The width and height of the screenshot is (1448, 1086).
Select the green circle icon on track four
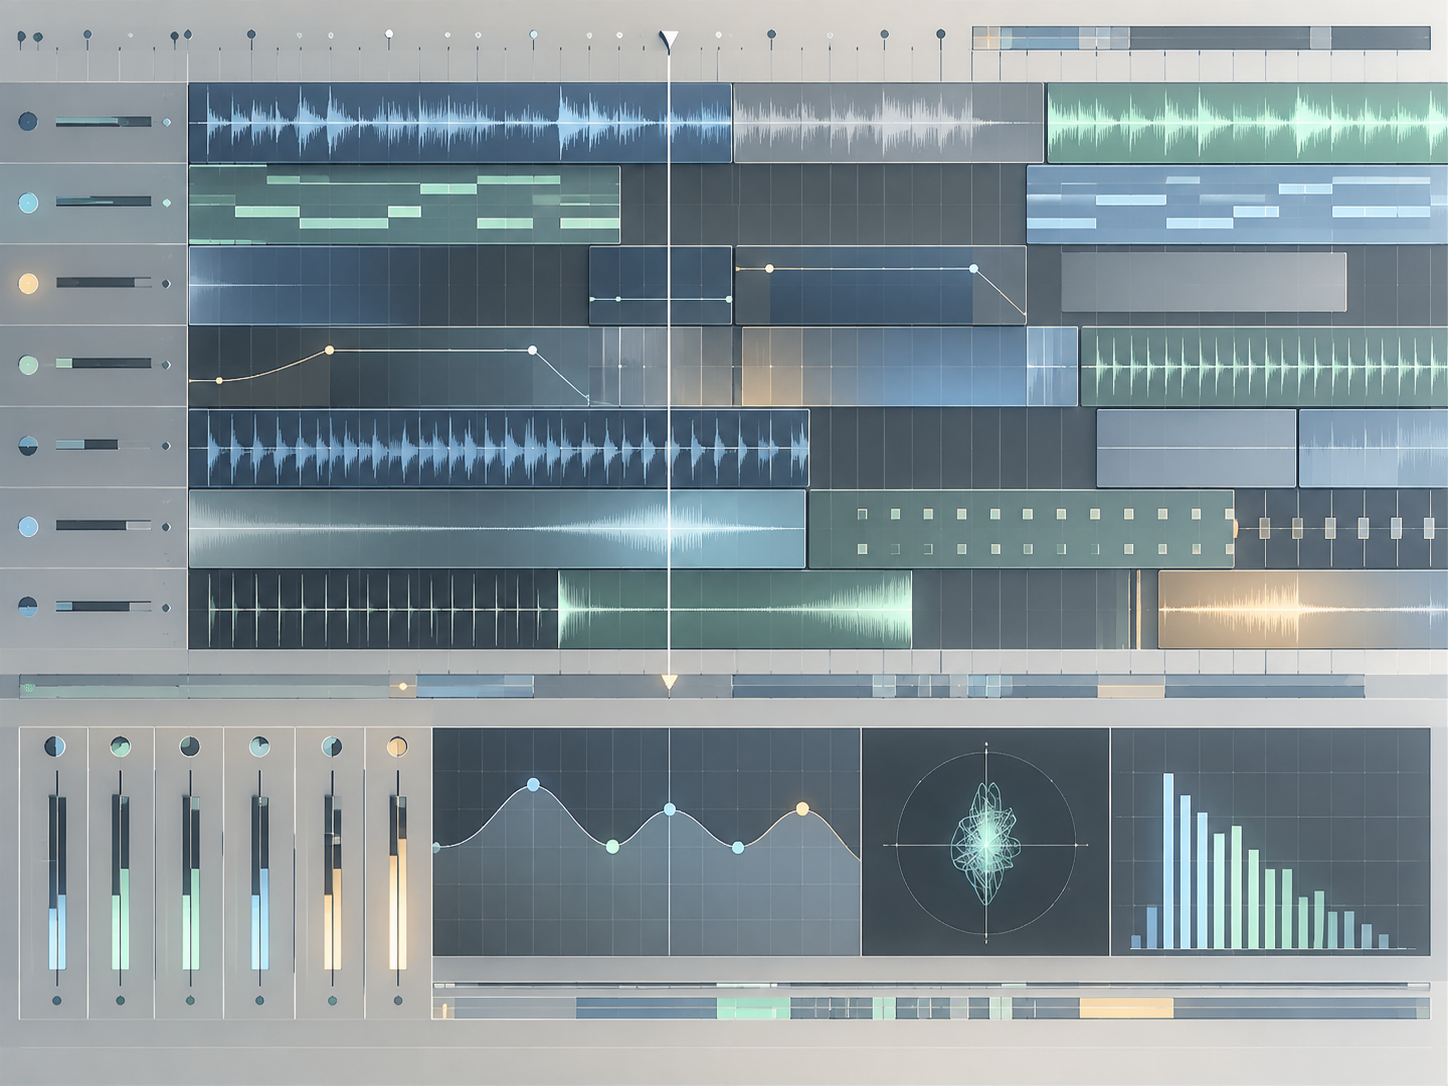click(28, 365)
